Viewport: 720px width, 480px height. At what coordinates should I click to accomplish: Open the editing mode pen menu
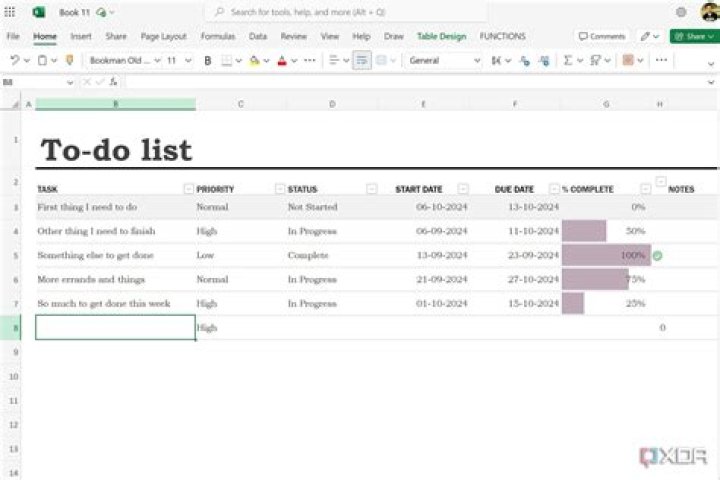point(649,36)
